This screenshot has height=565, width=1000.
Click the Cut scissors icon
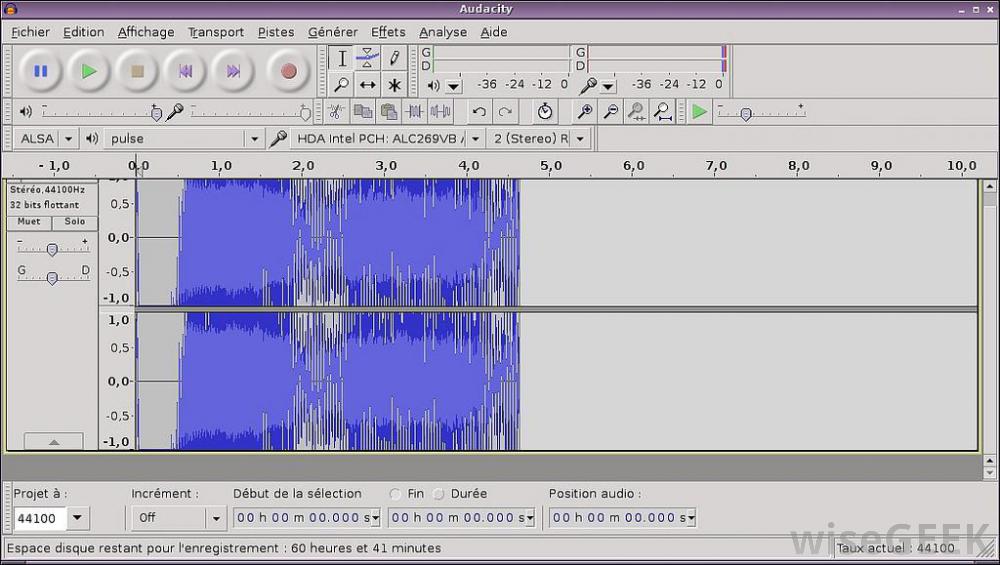click(336, 112)
